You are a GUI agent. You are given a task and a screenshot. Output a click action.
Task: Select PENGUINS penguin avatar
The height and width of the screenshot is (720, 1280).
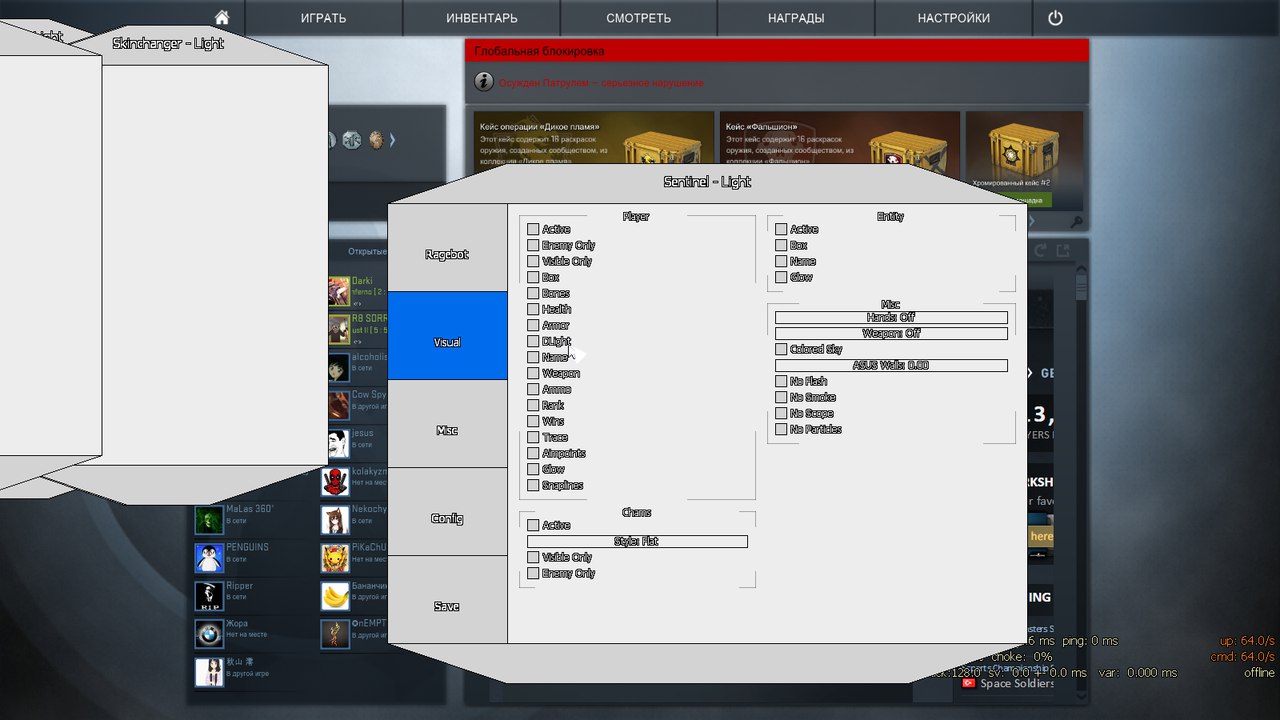(209, 557)
